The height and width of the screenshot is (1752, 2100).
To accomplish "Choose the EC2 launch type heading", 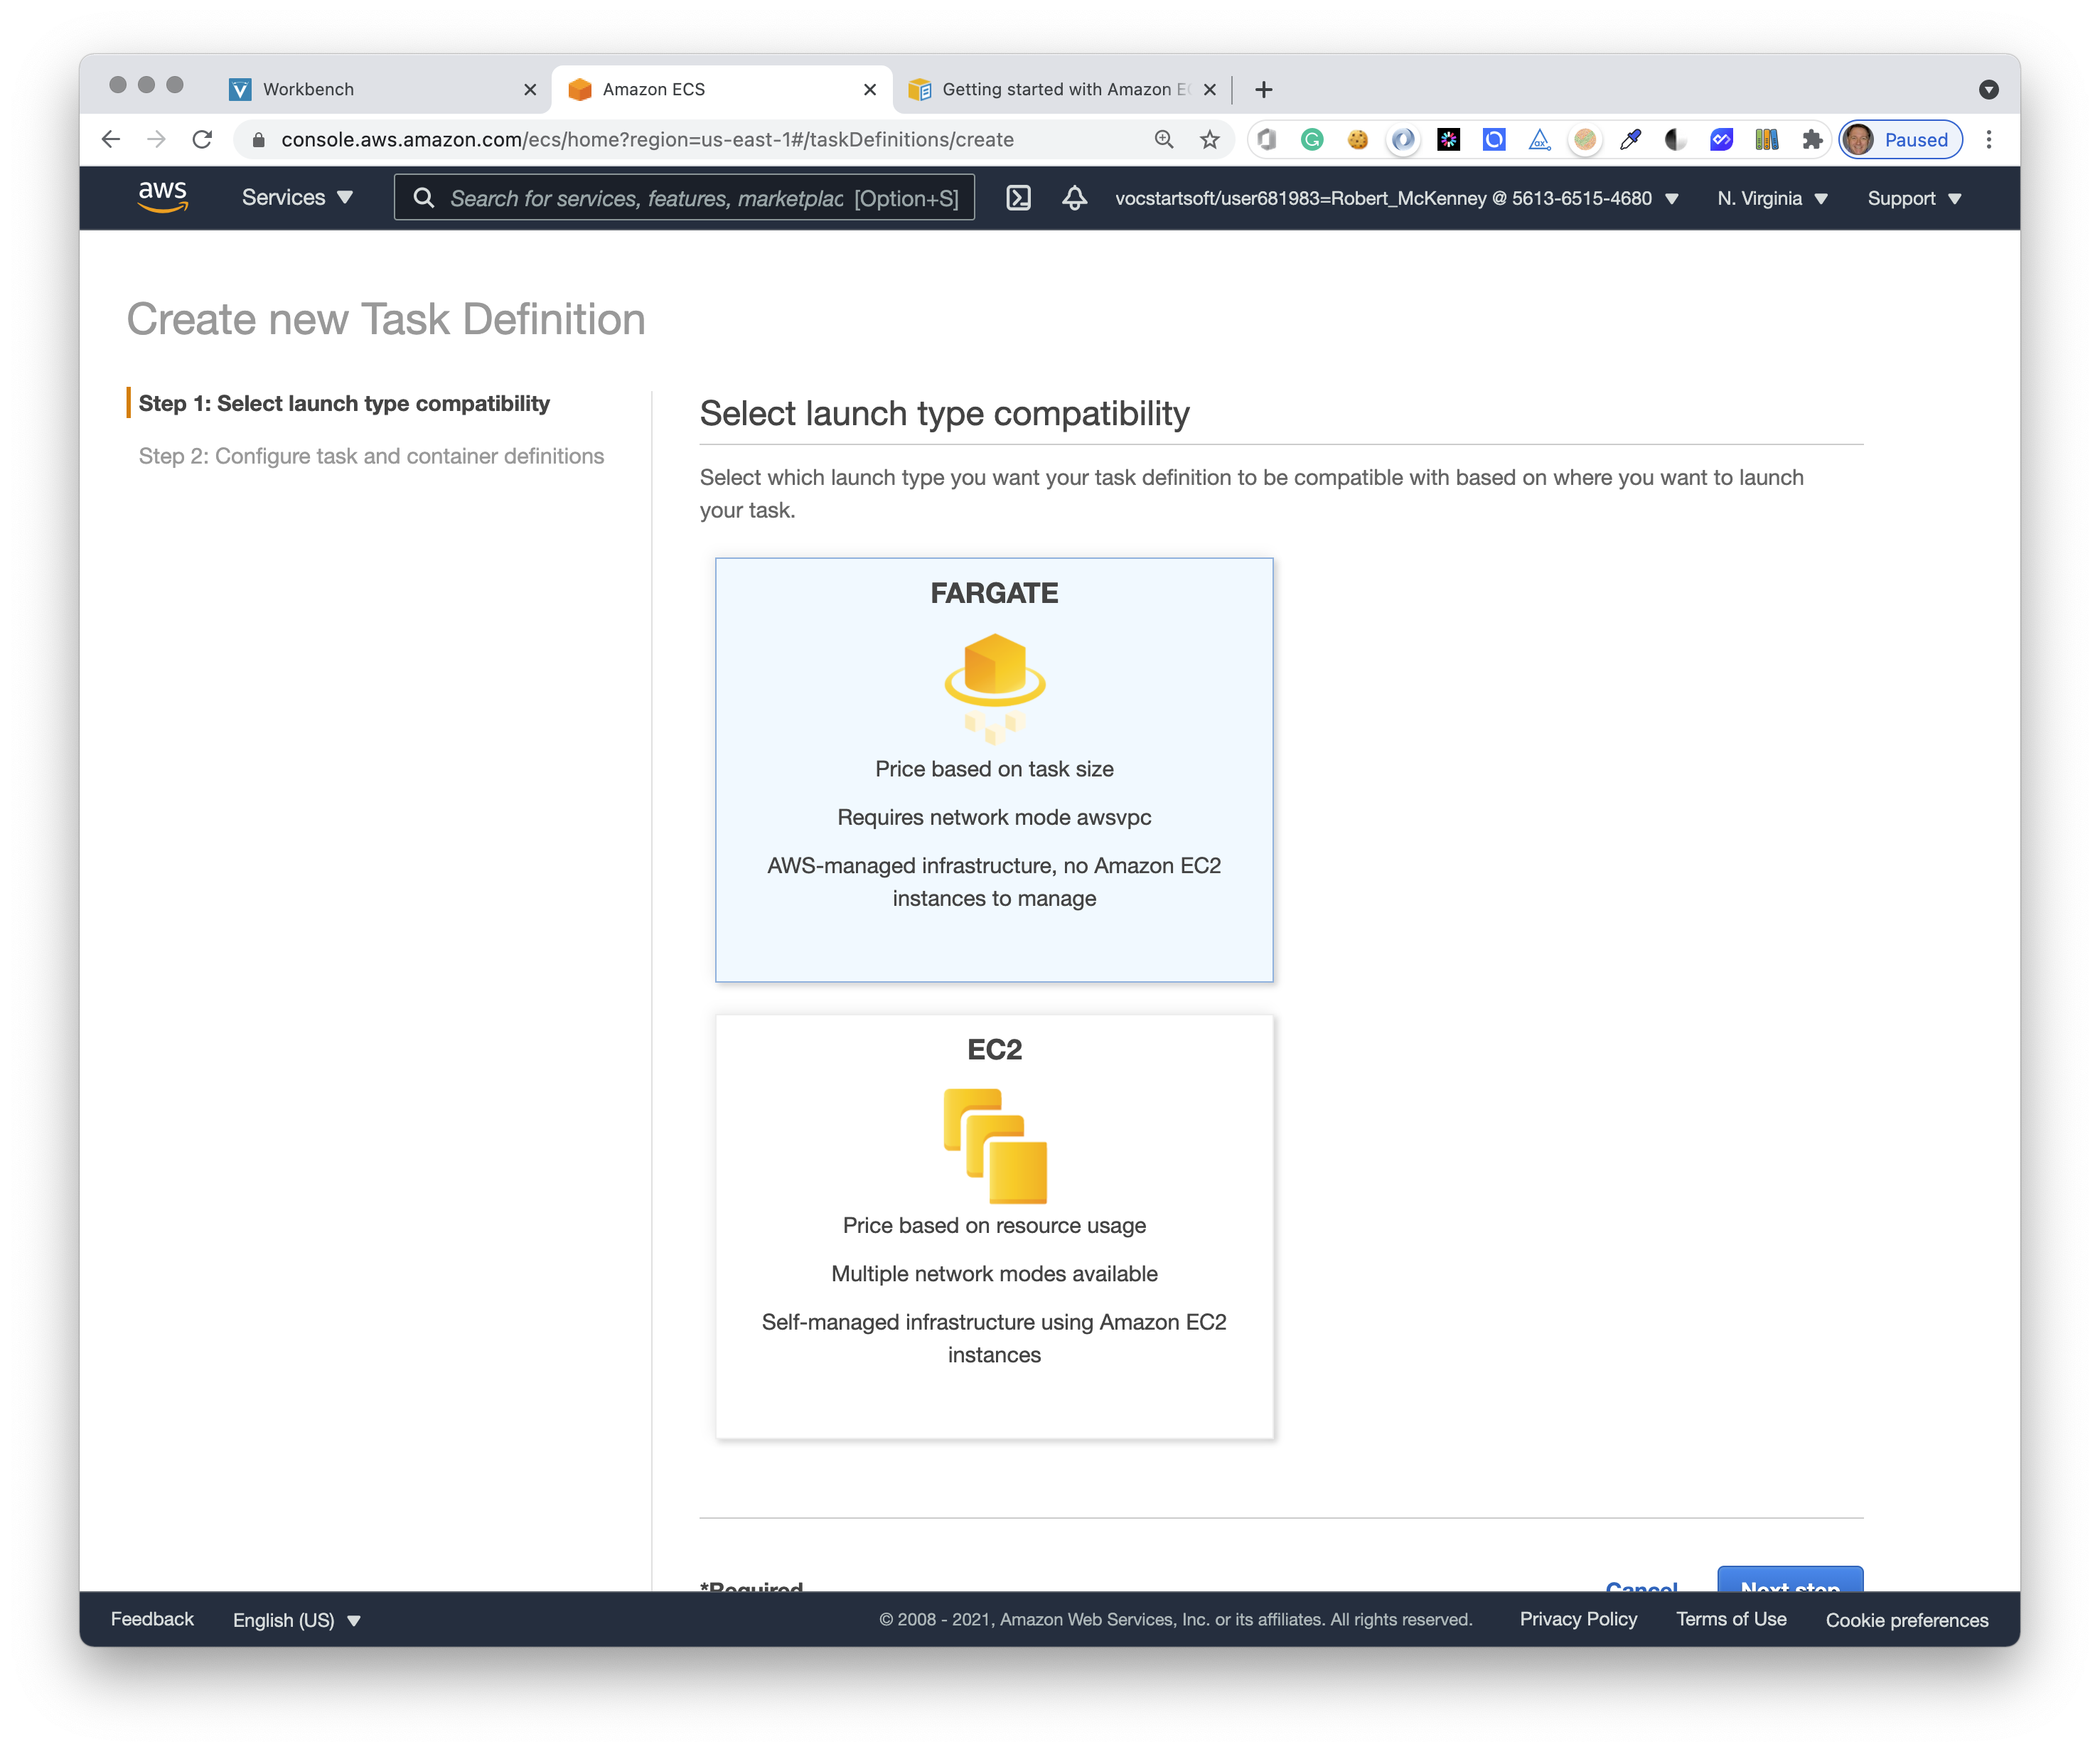I will point(994,1049).
